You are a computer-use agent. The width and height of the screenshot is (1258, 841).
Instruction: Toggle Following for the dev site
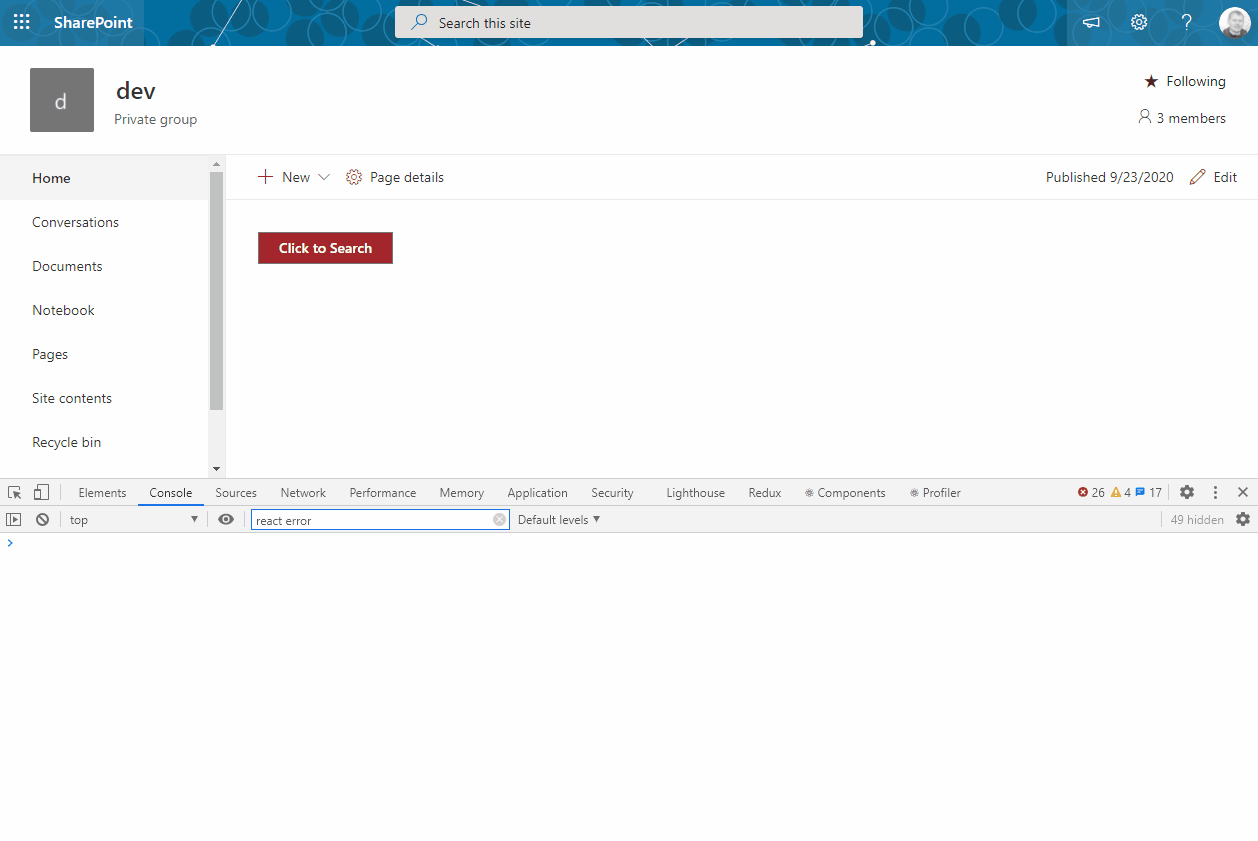[1184, 81]
